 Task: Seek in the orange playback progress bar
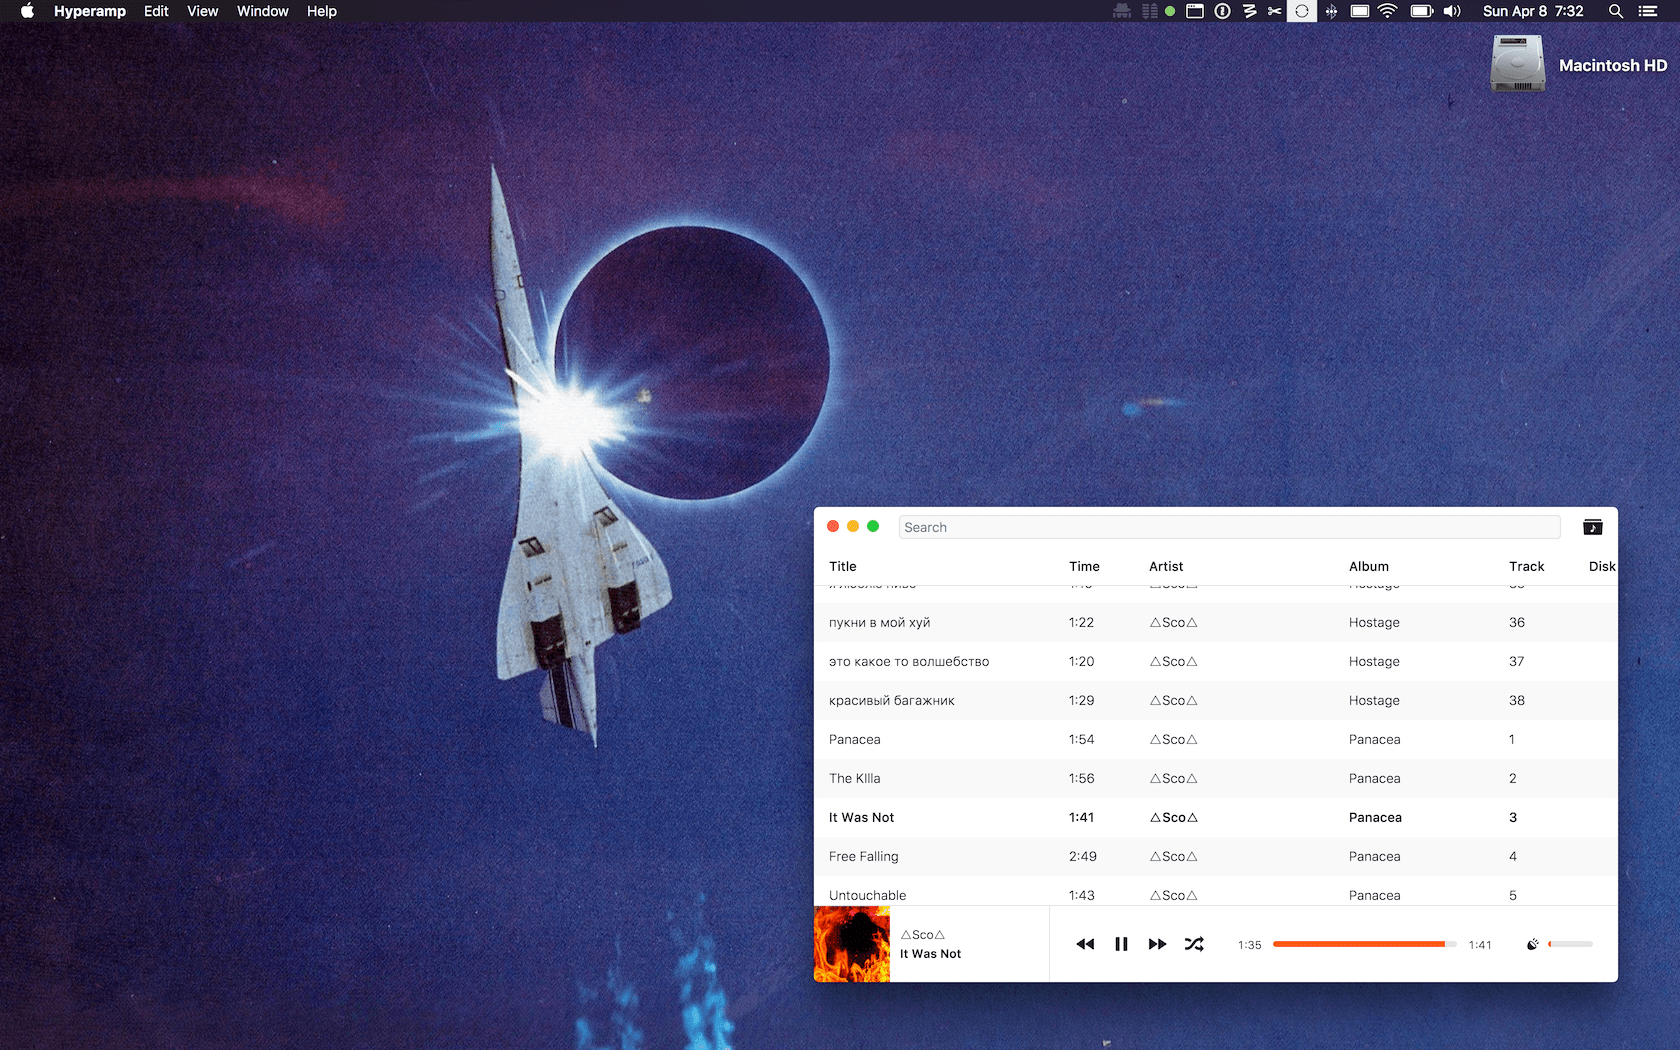click(x=1364, y=944)
